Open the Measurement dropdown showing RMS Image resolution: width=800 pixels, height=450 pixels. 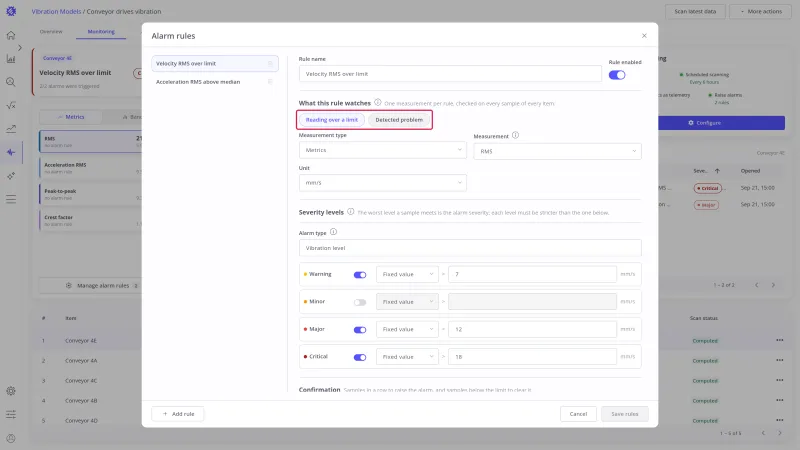click(x=557, y=151)
